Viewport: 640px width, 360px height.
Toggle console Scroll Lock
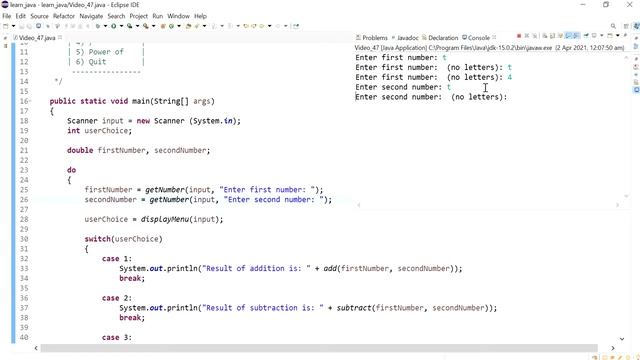[x=552, y=36]
